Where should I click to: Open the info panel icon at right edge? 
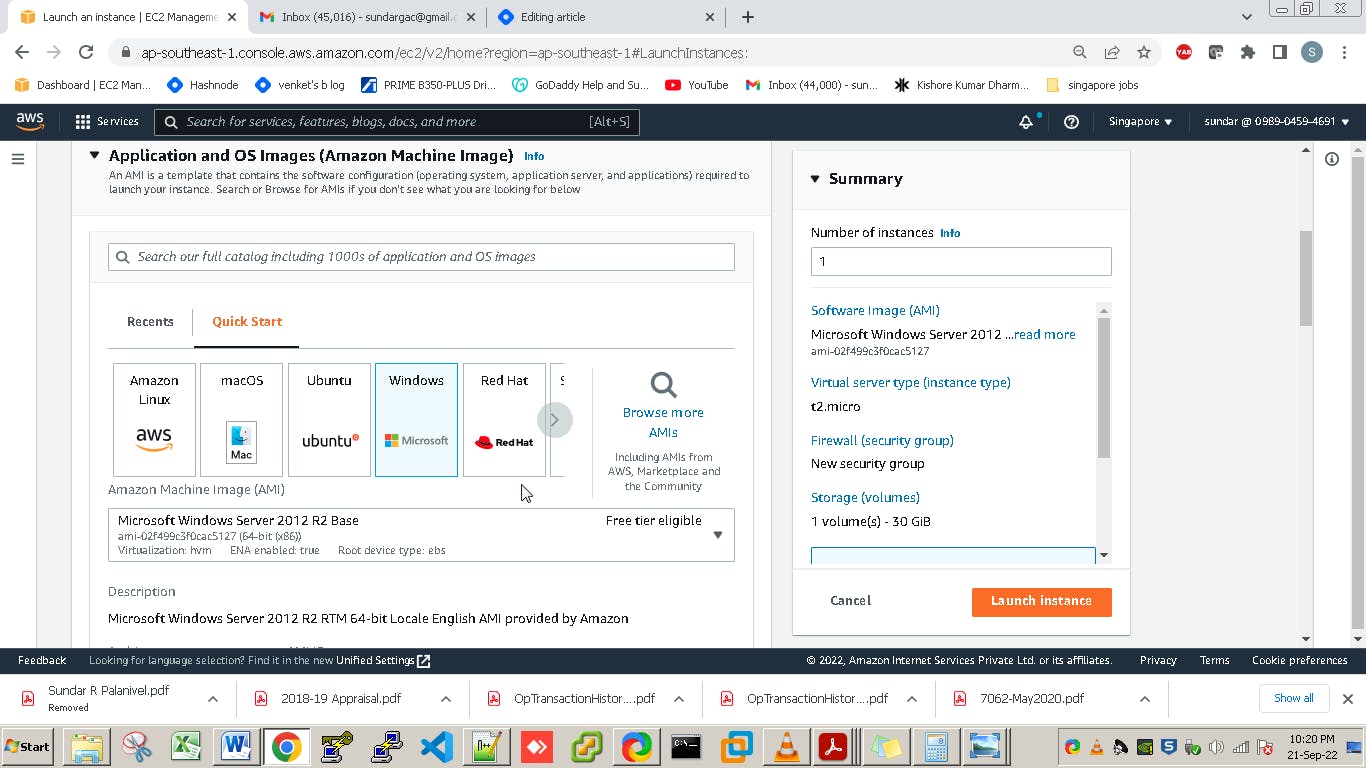point(1332,159)
